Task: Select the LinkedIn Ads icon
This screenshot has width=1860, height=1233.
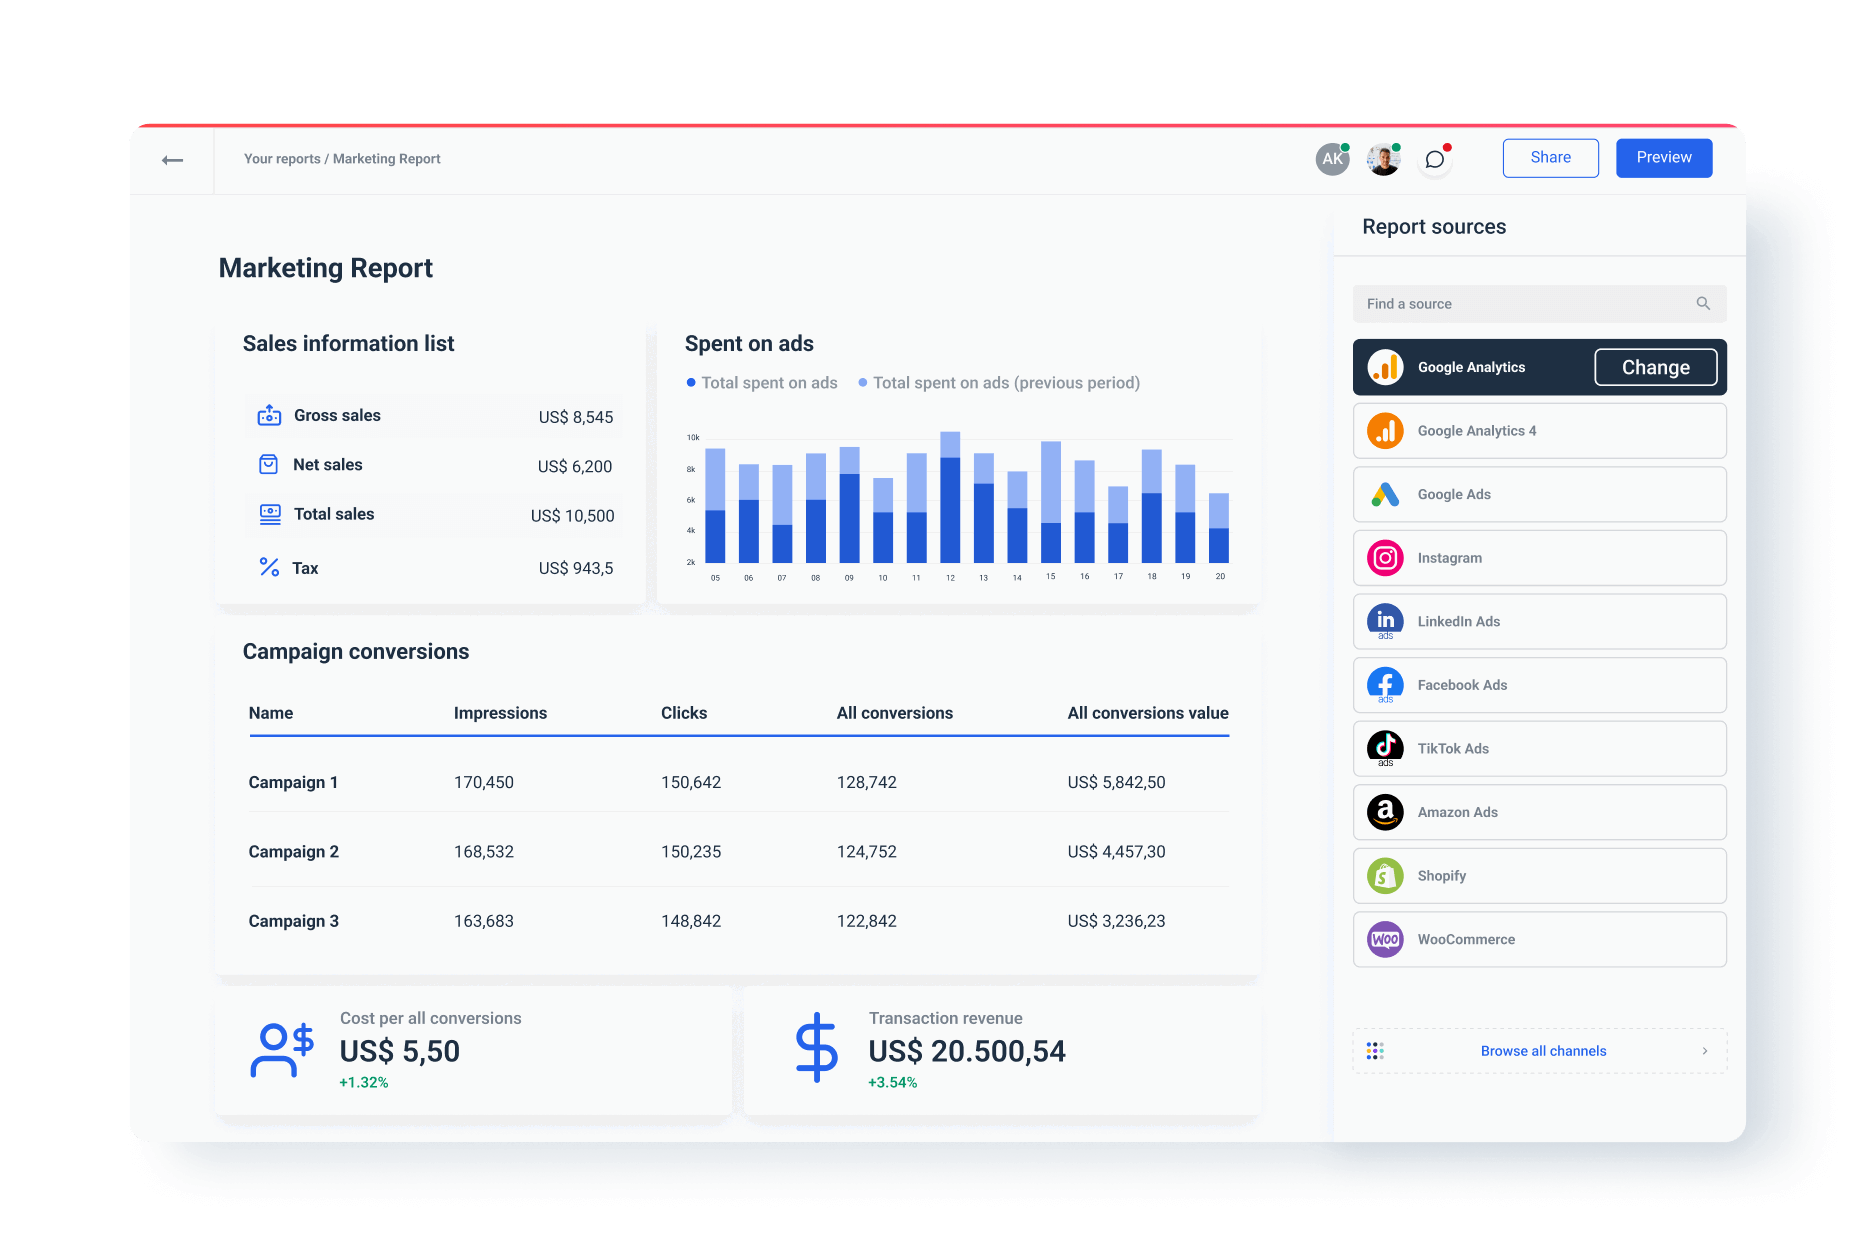Action: pyautogui.click(x=1385, y=621)
